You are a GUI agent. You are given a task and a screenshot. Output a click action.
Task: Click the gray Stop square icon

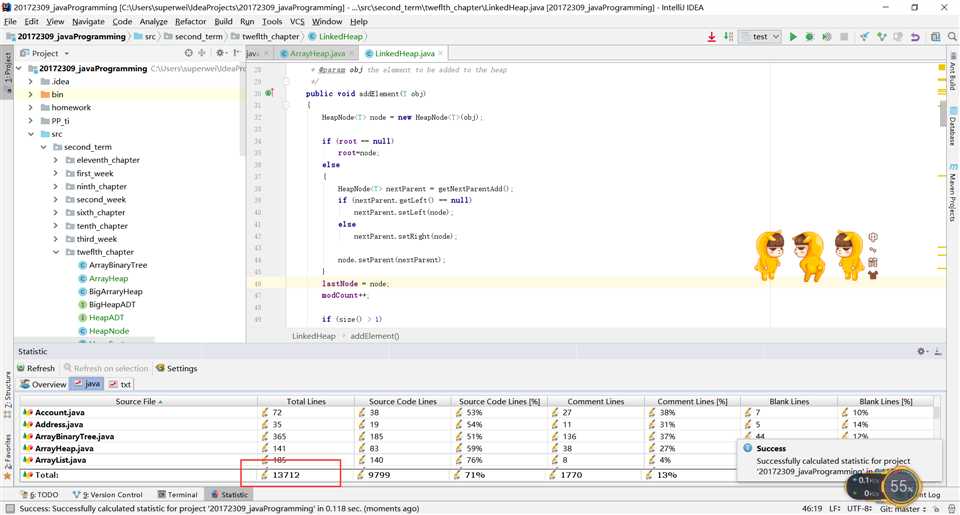click(x=844, y=37)
